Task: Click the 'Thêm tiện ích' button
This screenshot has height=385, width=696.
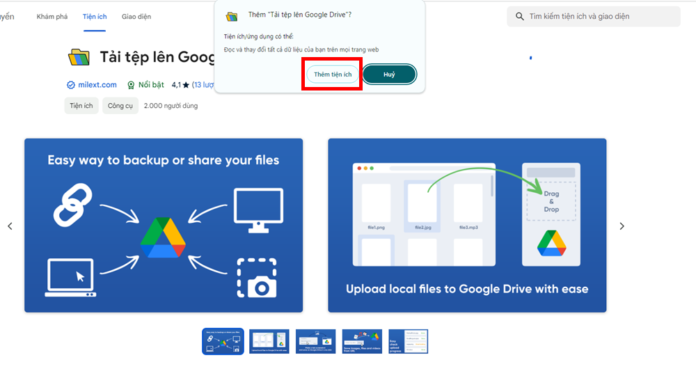Action: (x=332, y=74)
